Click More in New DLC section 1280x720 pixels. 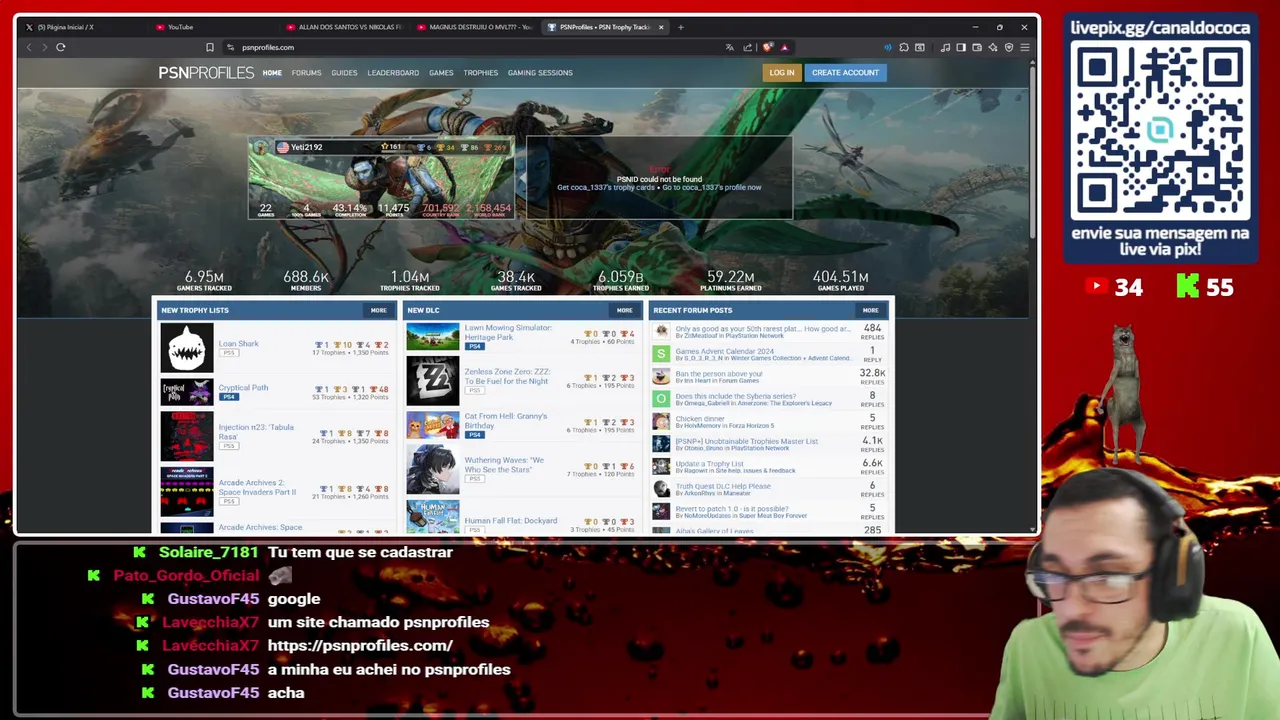(x=625, y=310)
